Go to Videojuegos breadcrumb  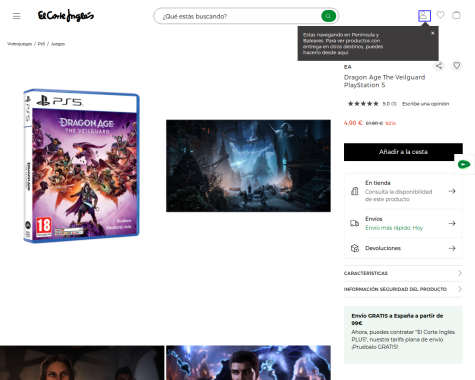point(20,44)
